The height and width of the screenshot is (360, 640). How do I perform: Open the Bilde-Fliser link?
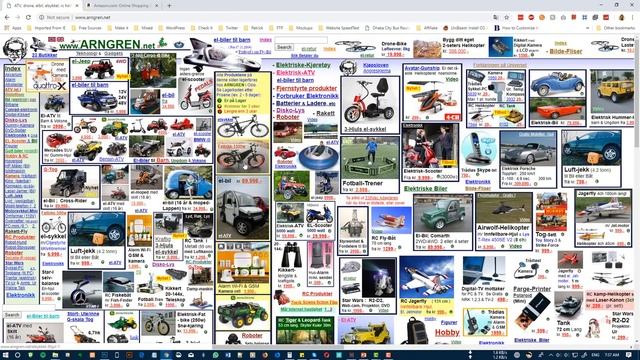pos(566,51)
